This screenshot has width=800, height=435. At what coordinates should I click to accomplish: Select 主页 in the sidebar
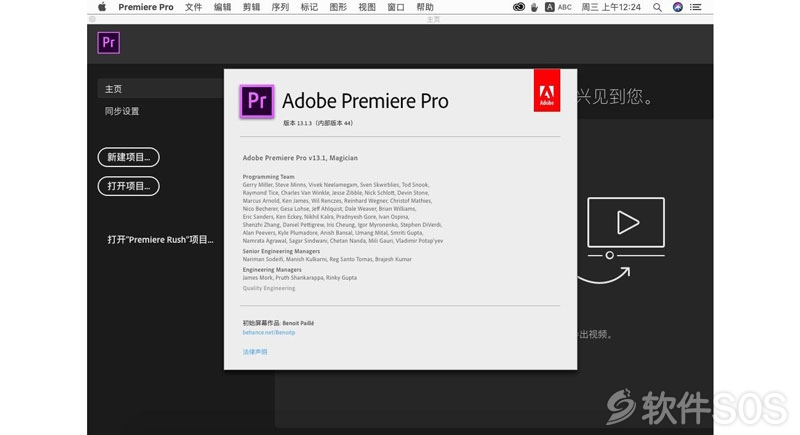click(160, 89)
